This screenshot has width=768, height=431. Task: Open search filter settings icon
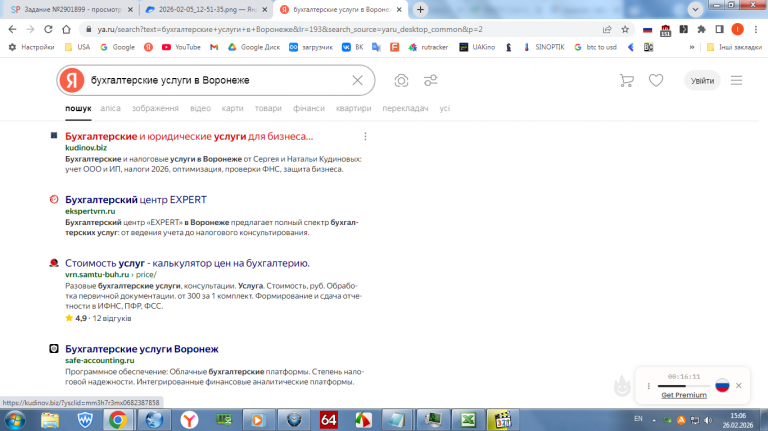[x=431, y=80]
